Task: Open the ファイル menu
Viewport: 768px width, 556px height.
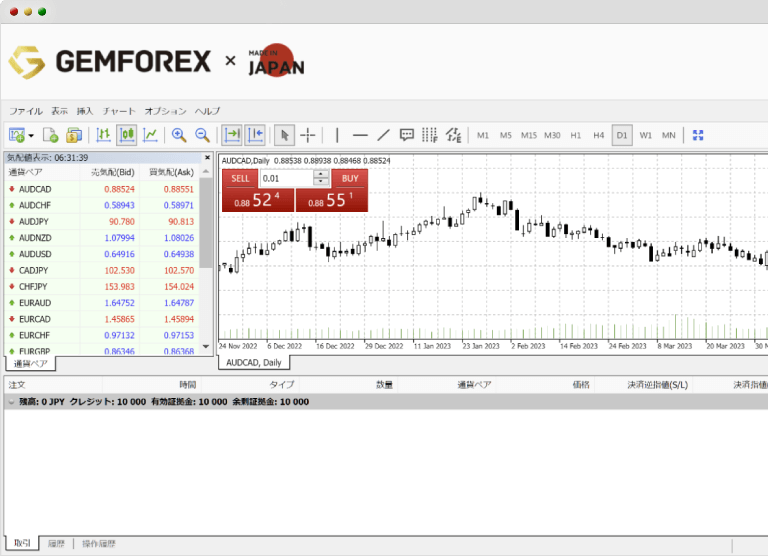Action: (26, 111)
